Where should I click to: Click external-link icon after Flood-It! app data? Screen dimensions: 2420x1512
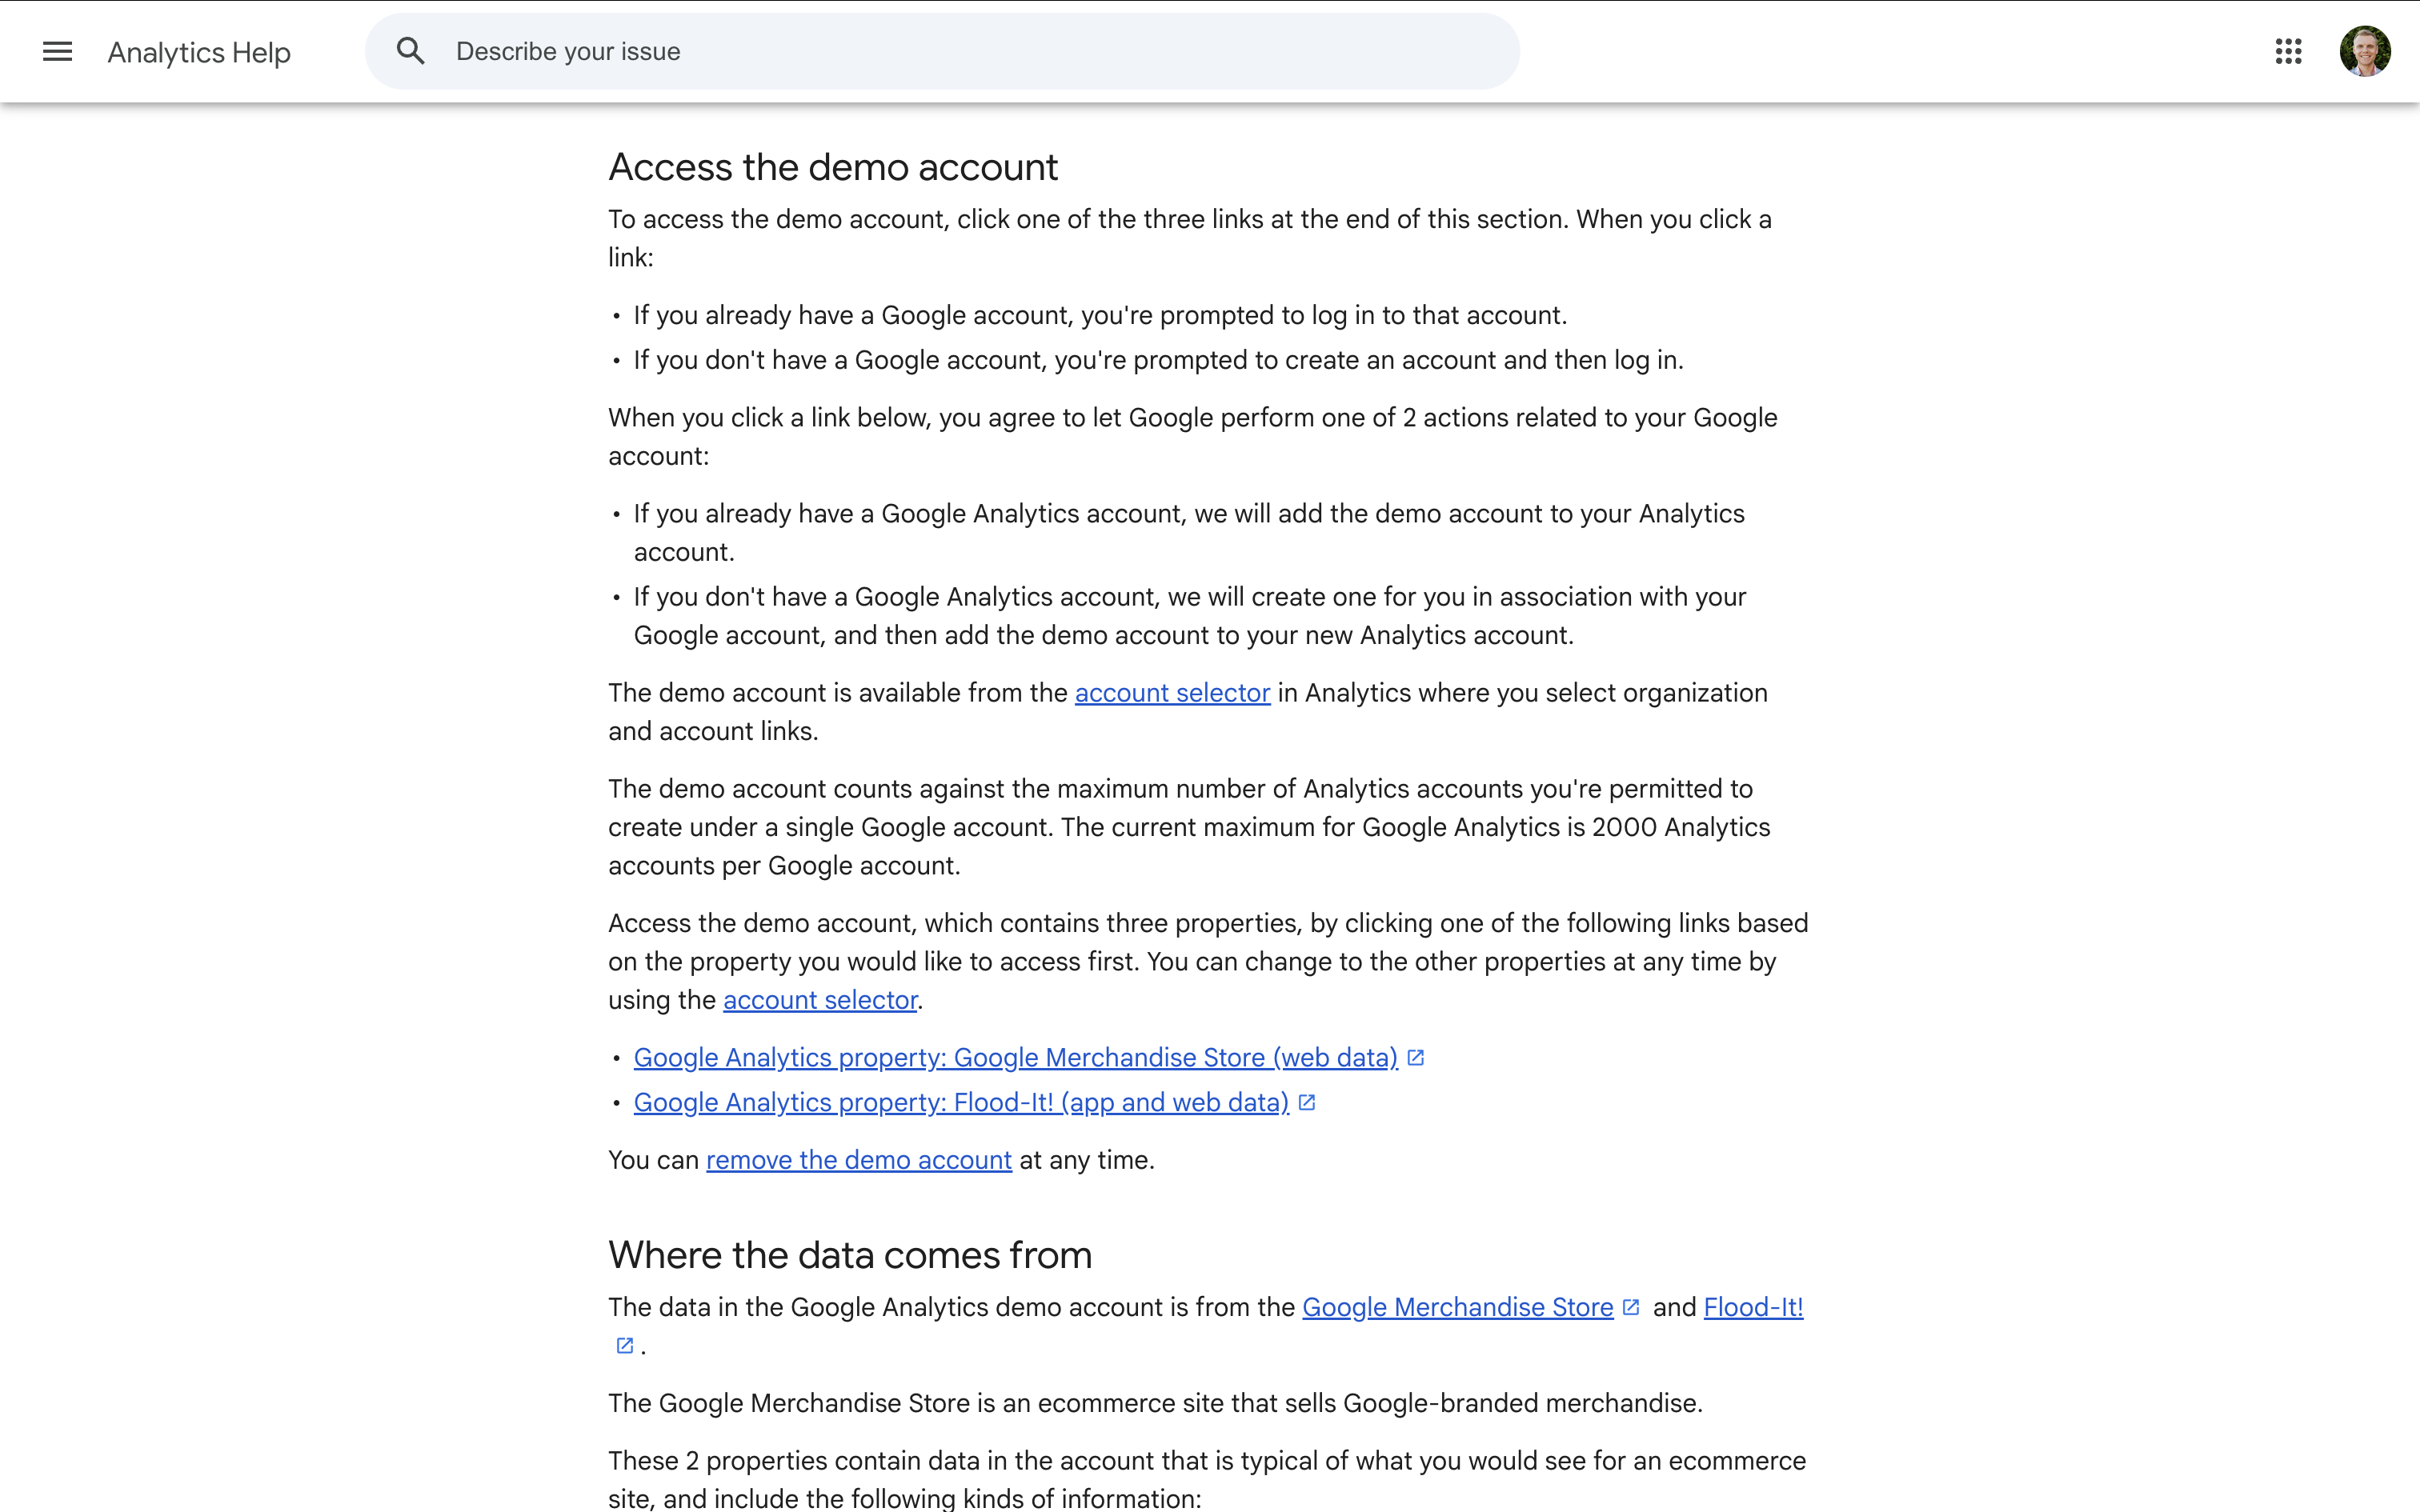(1306, 1102)
